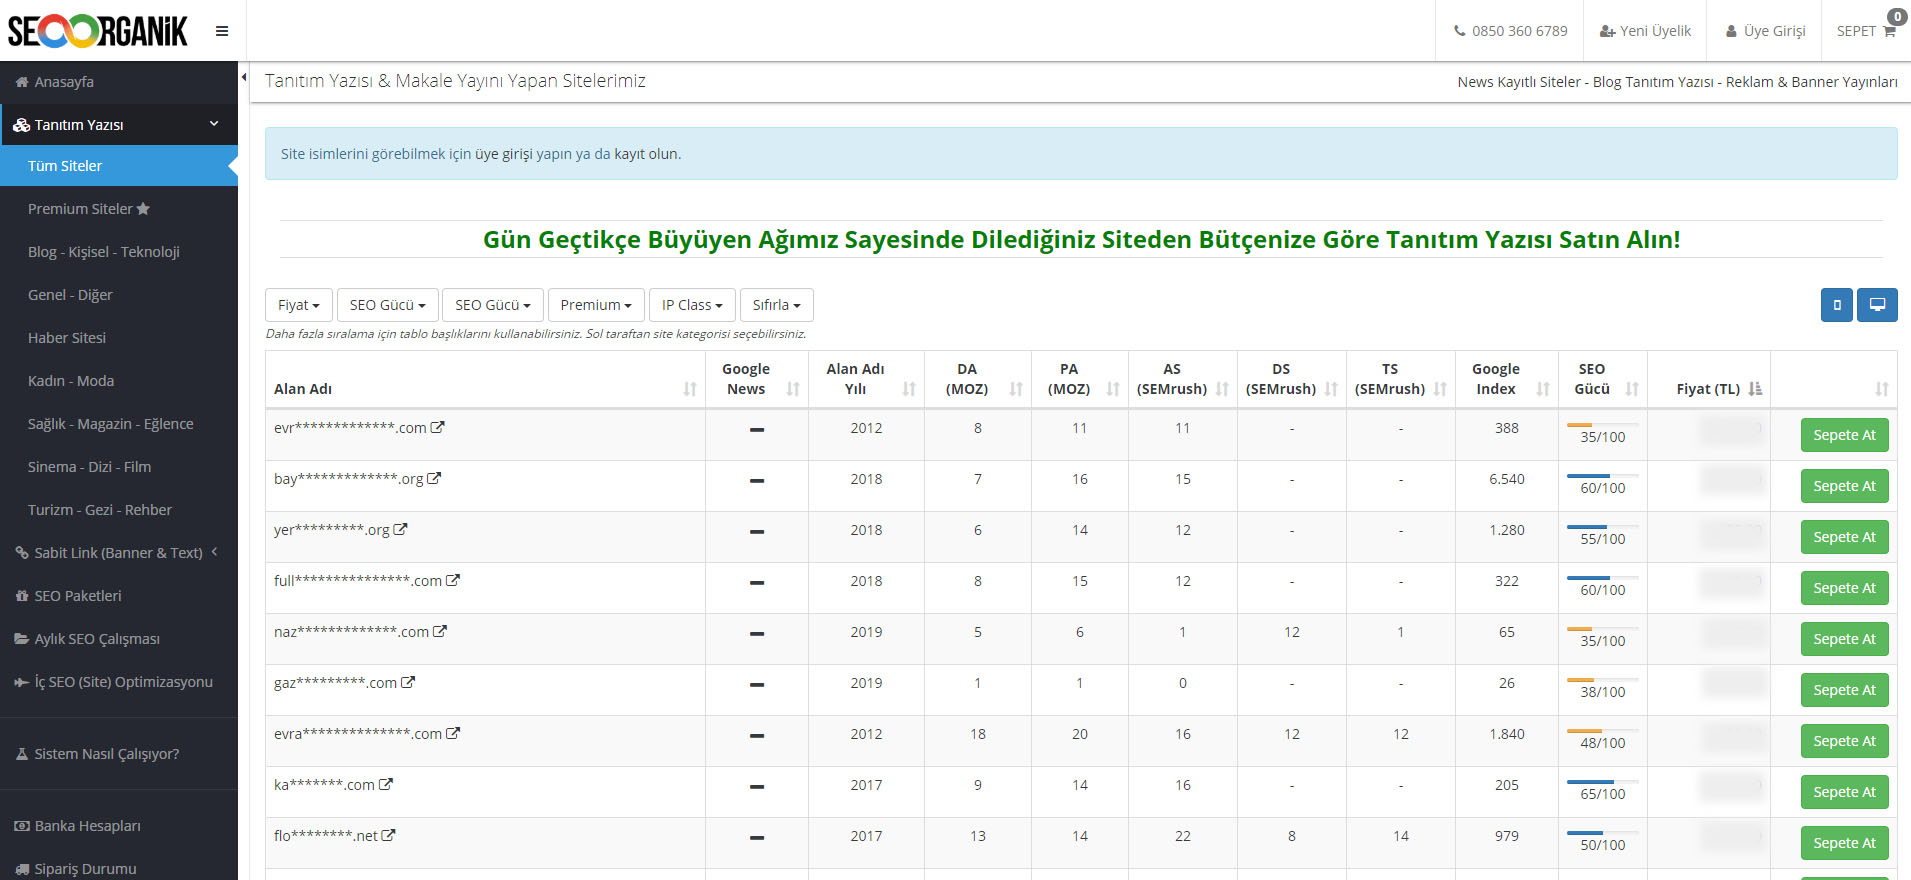Switch to desktop view icon button

(x=1877, y=305)
